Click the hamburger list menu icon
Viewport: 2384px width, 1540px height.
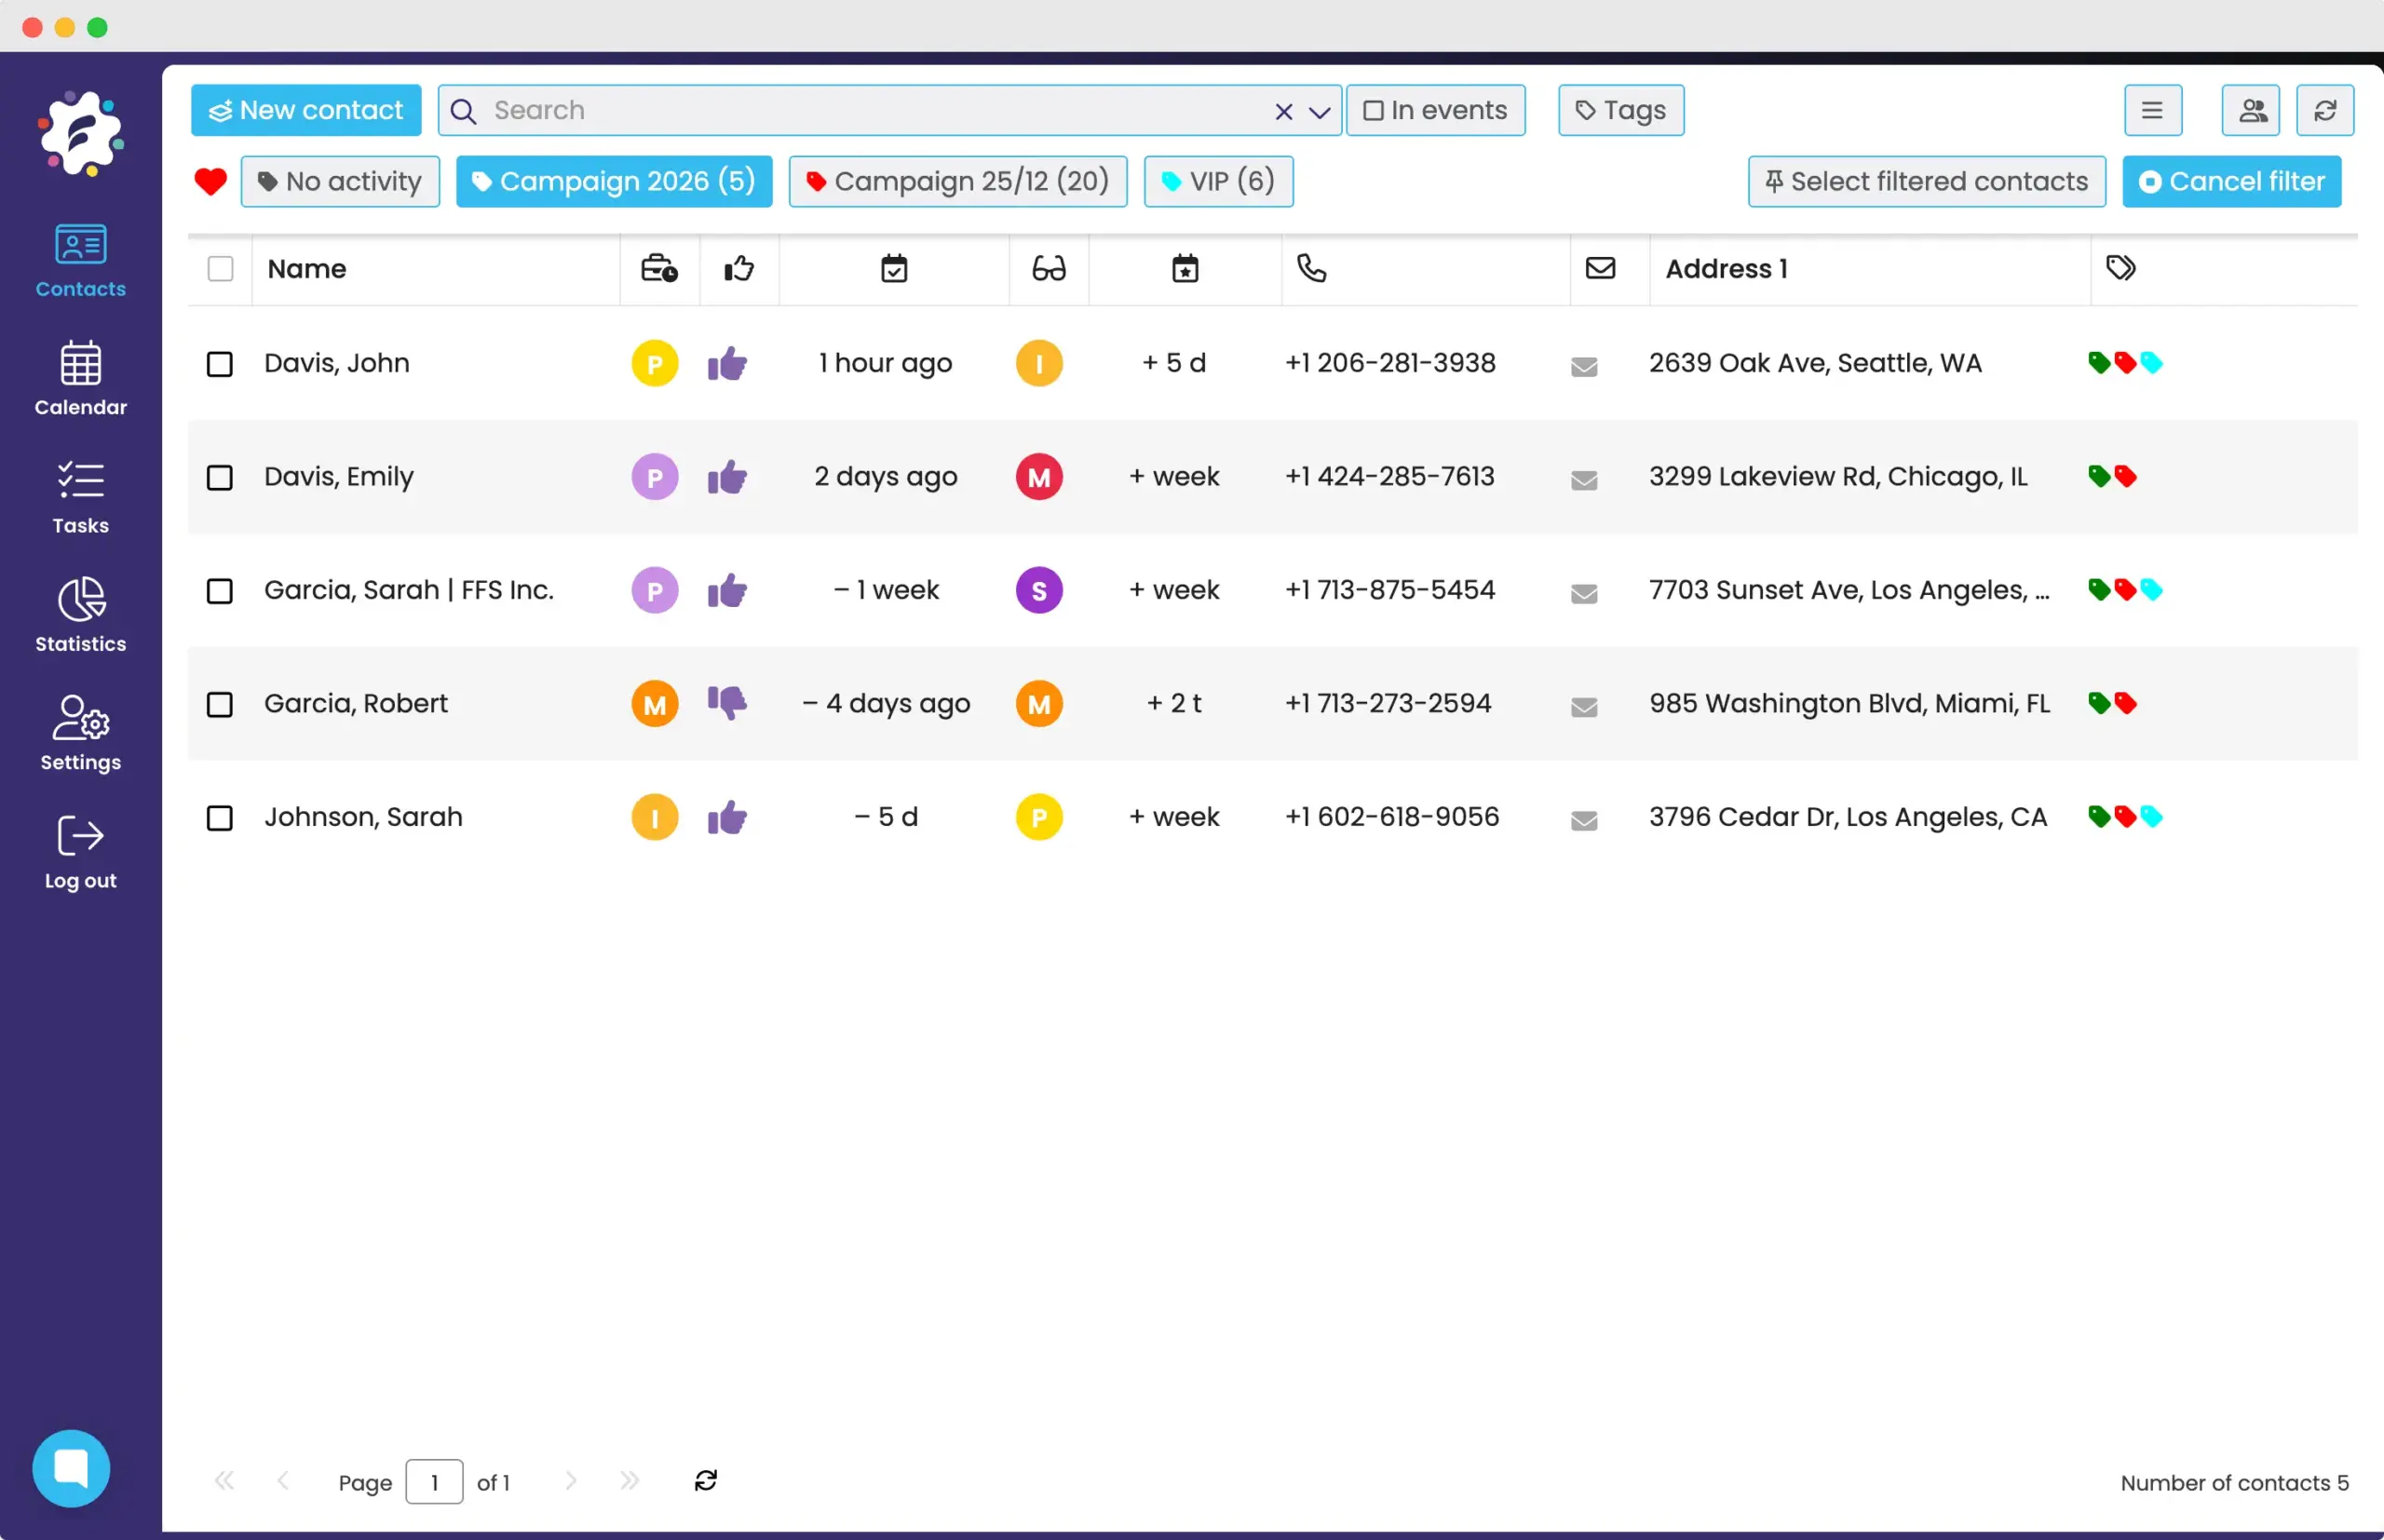coord(2152,110)
